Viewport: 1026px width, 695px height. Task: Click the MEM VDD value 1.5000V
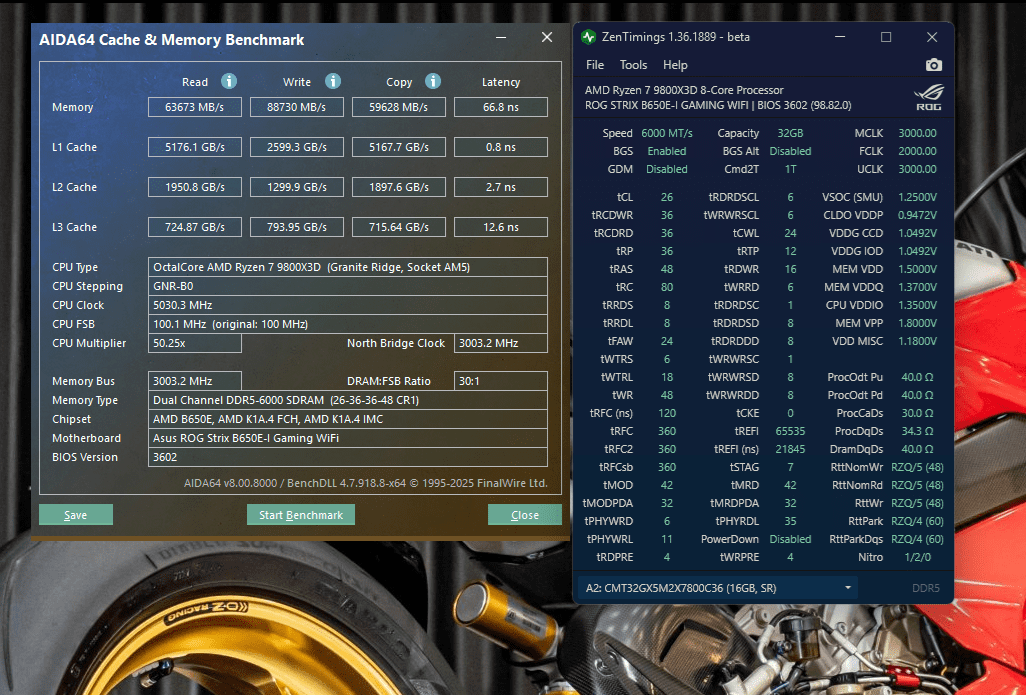click(x=917, y=269)
